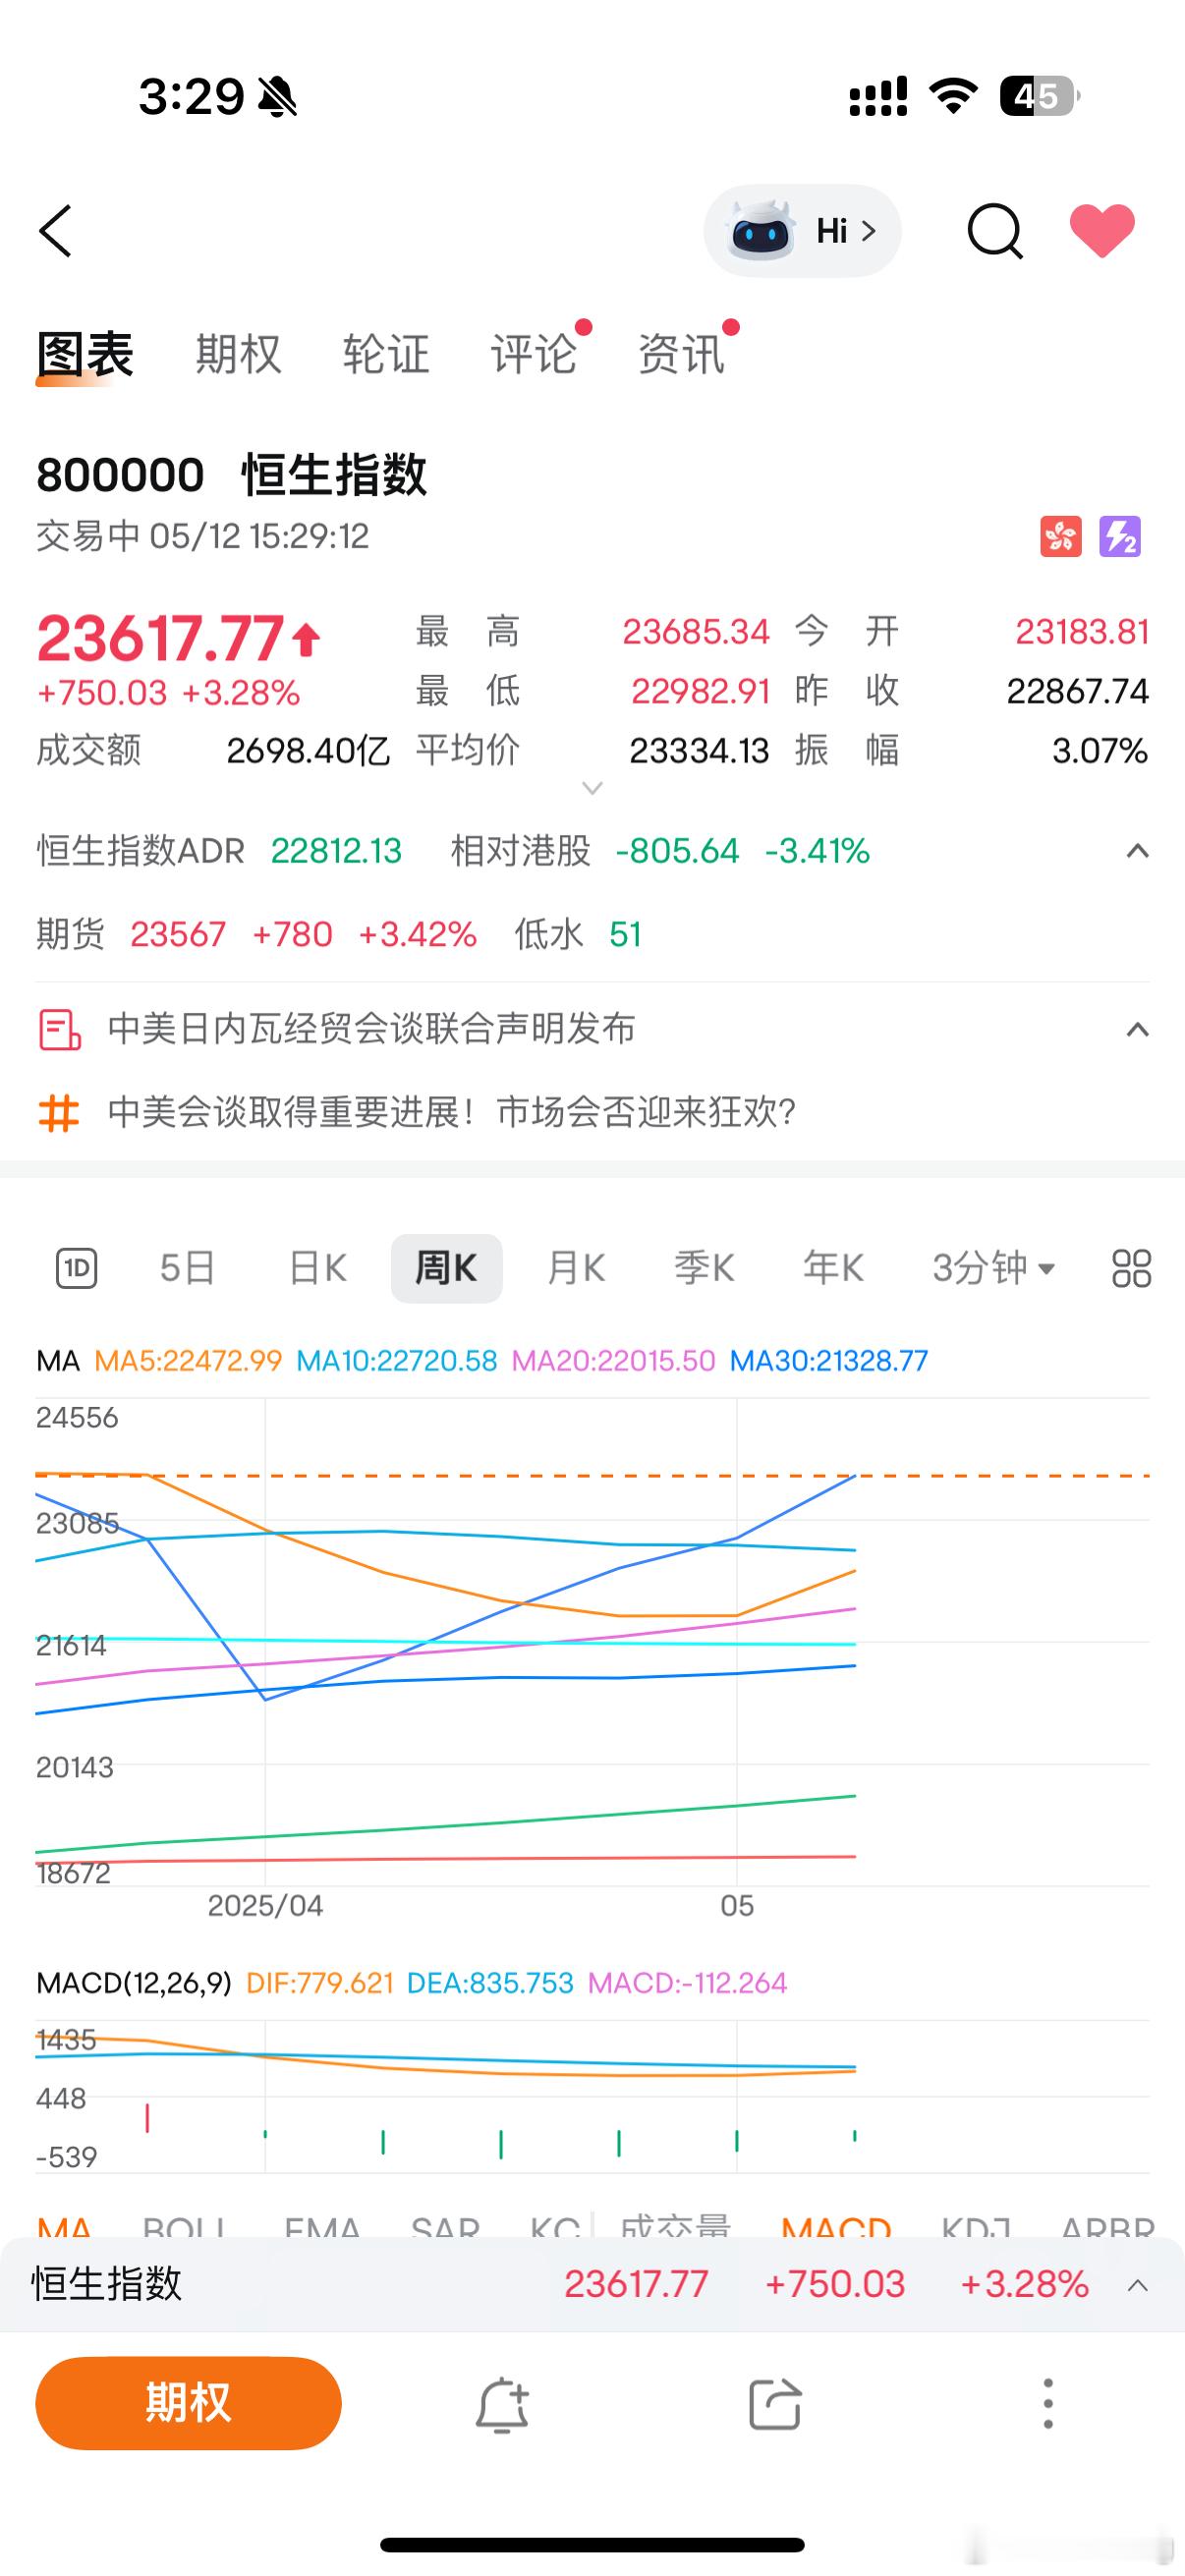Select the MA main indicator
Image resolution: width=1185 pixels, height=2576 pixels.
(x=65, y=2226)
